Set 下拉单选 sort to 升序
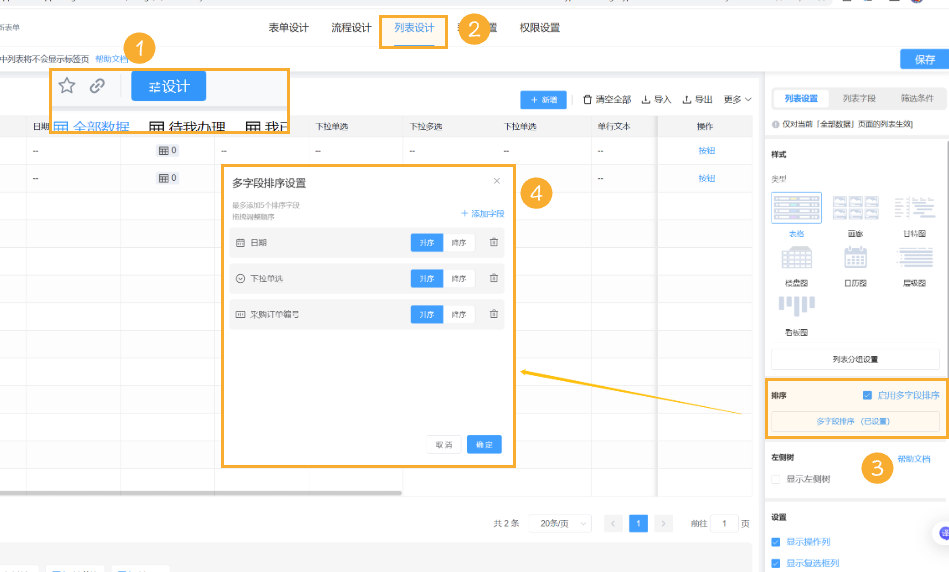949x572 pixels. point(427,278)
